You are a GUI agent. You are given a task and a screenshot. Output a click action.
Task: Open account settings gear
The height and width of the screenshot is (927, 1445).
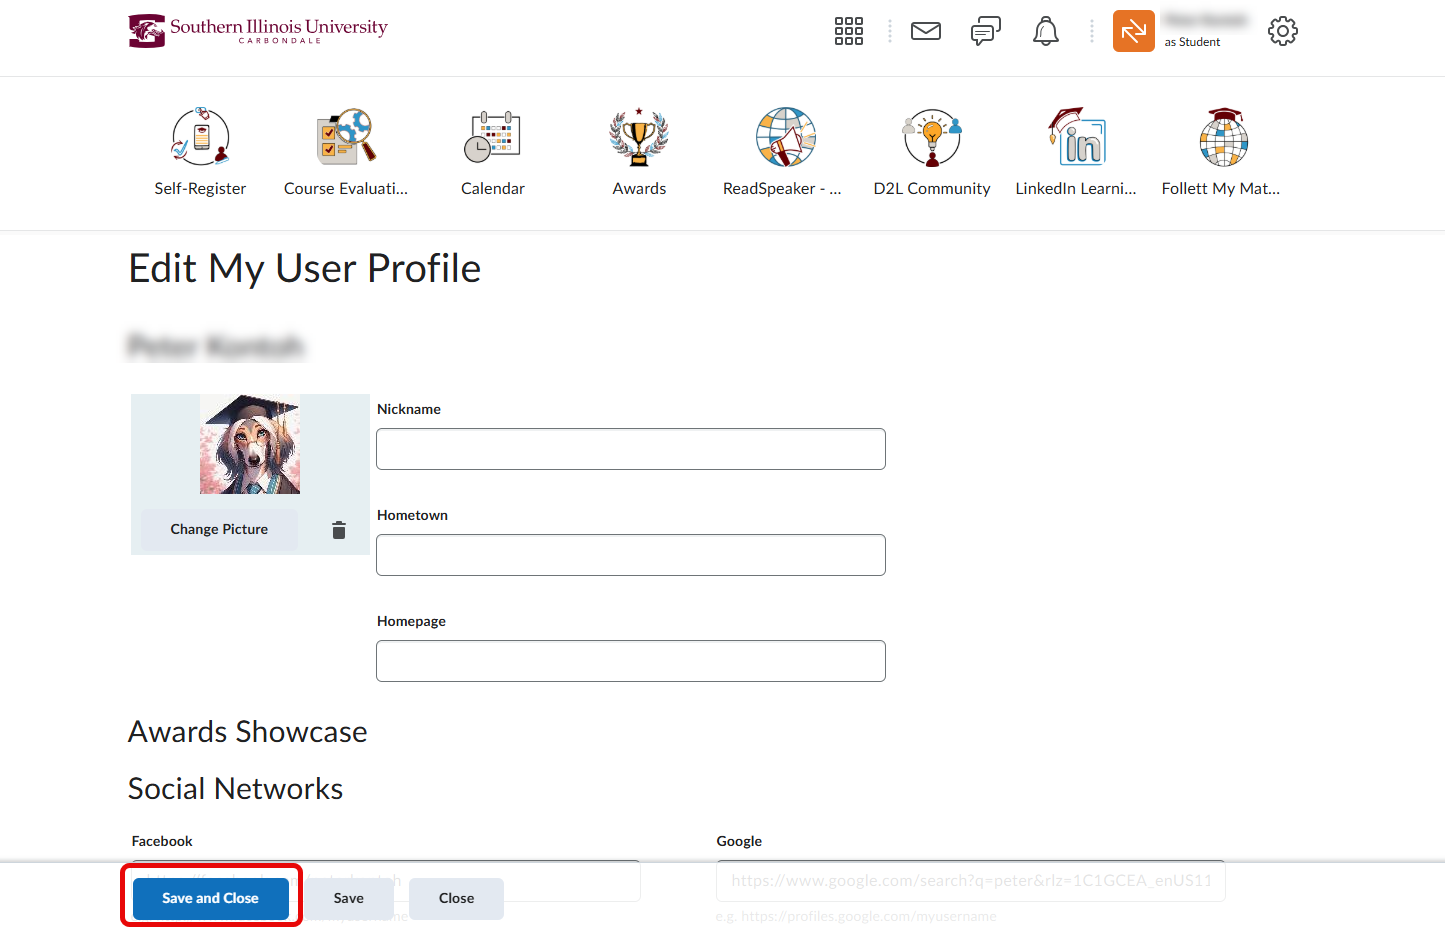point(1282,31)
